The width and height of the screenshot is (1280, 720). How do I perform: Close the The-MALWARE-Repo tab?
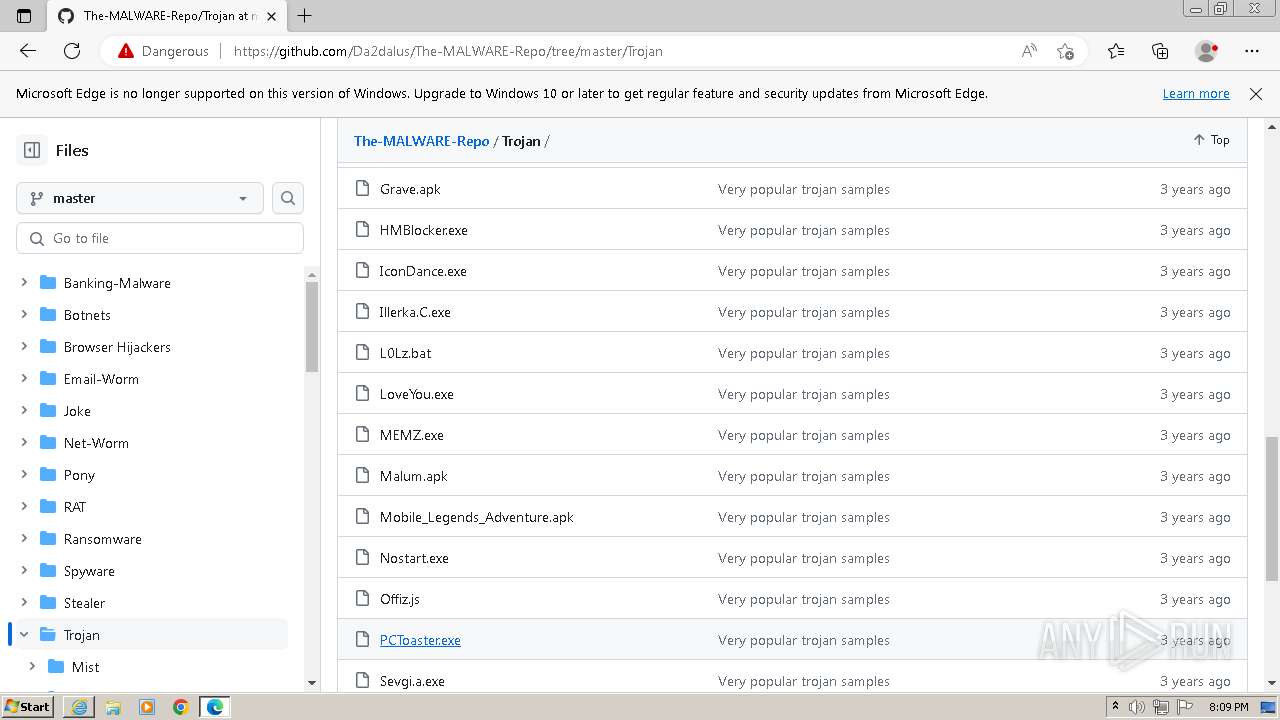tap(271, 16)
